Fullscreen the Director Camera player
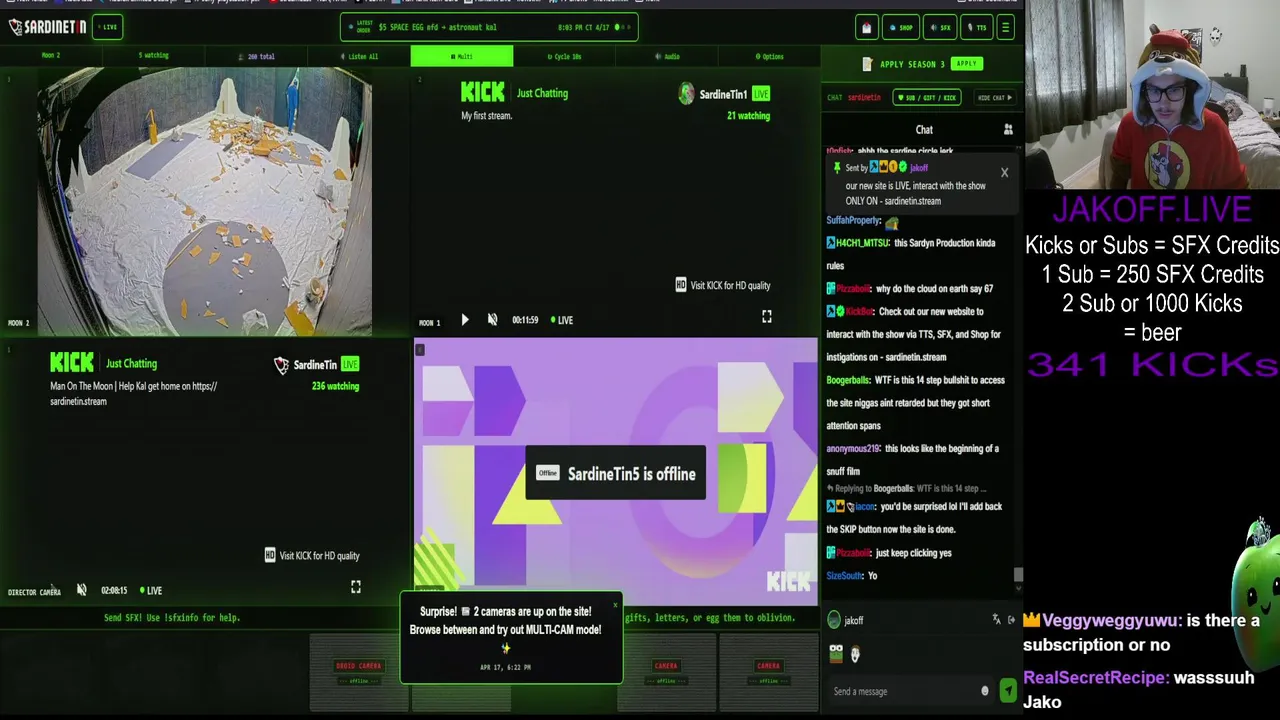The width and height of the screenshot is (1280, 720). 356,587
